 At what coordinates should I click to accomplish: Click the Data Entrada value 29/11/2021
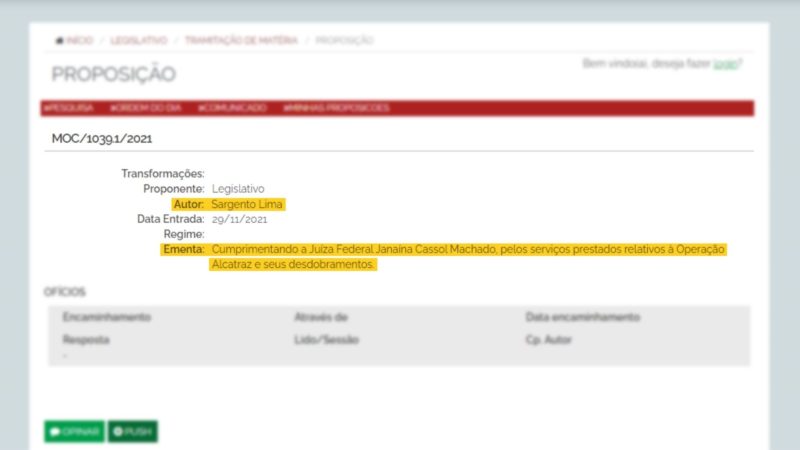click(x=240, y=219)
